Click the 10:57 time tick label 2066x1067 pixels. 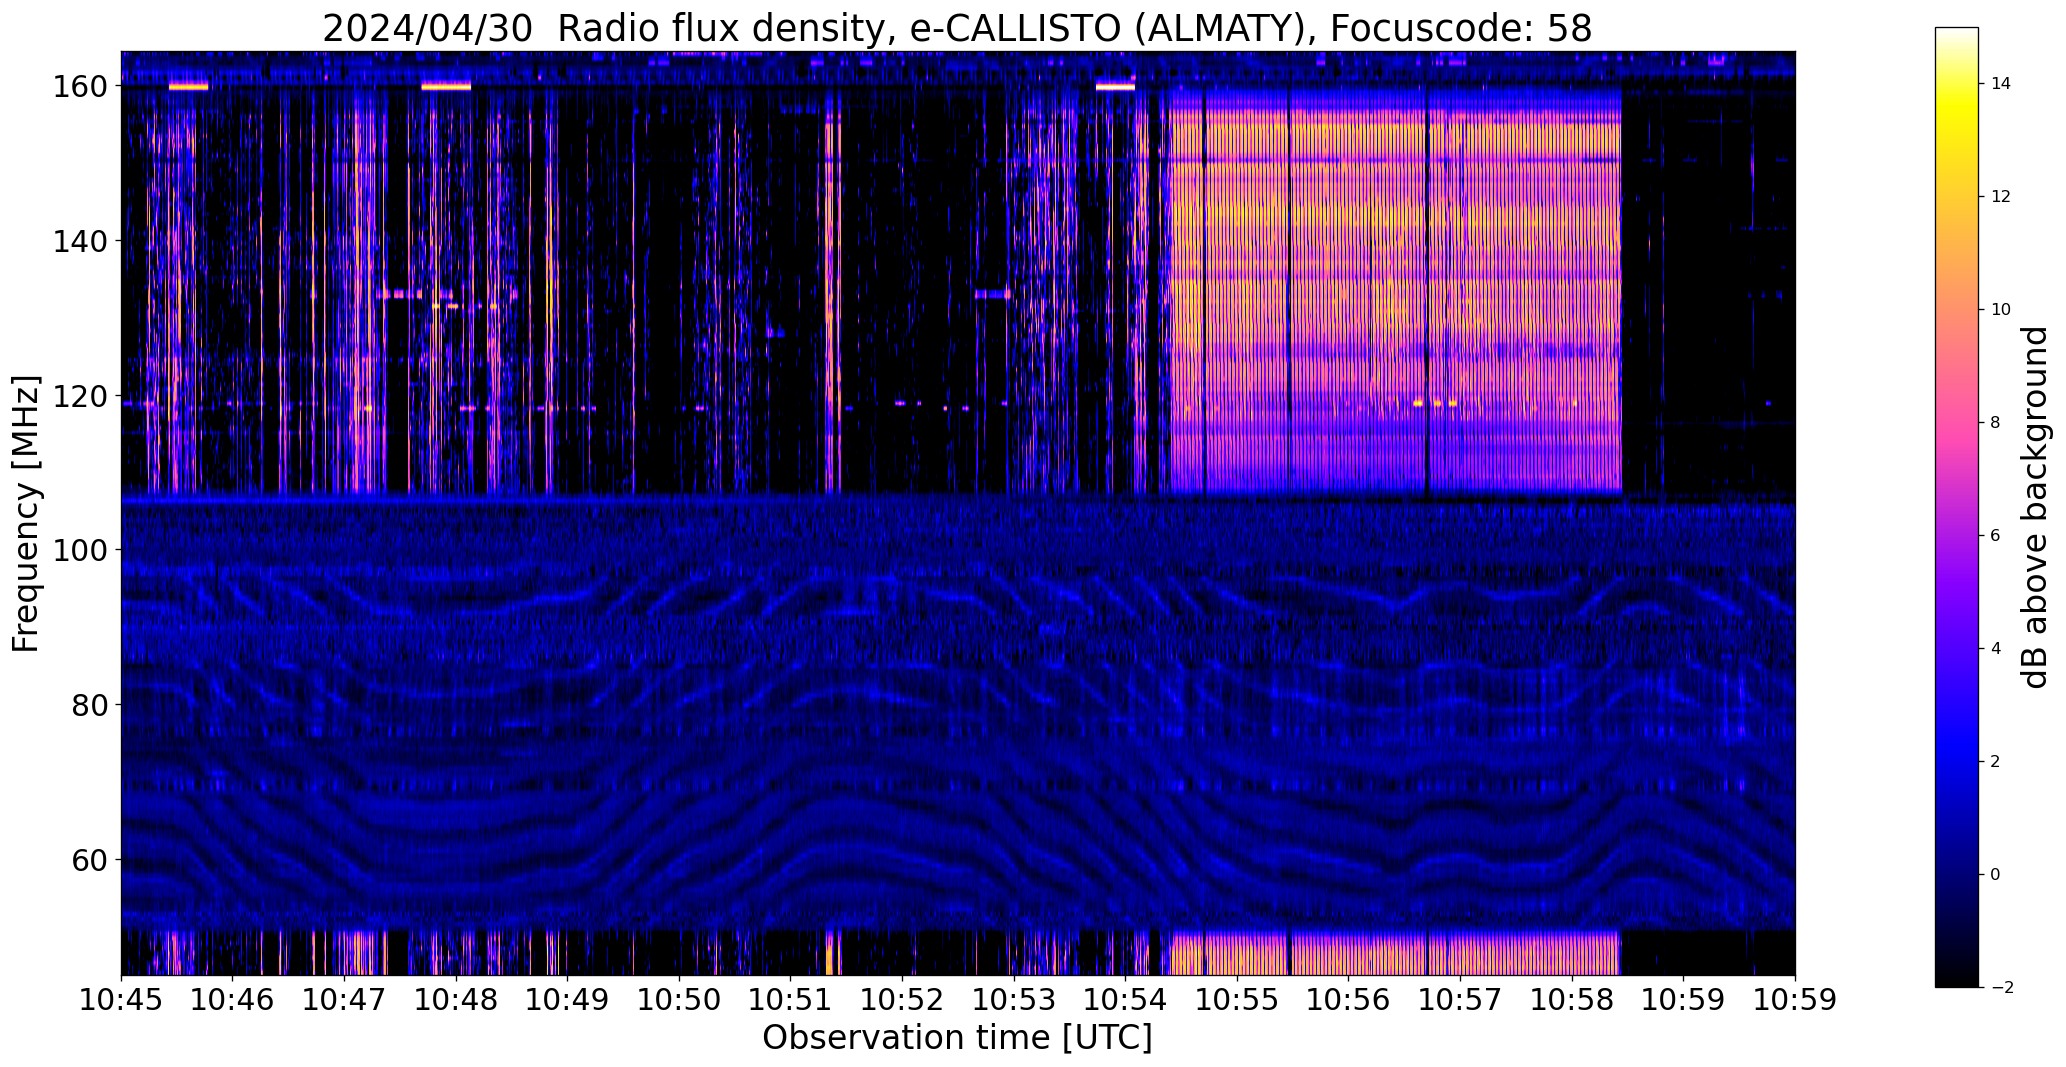[x=1460, y=999]
